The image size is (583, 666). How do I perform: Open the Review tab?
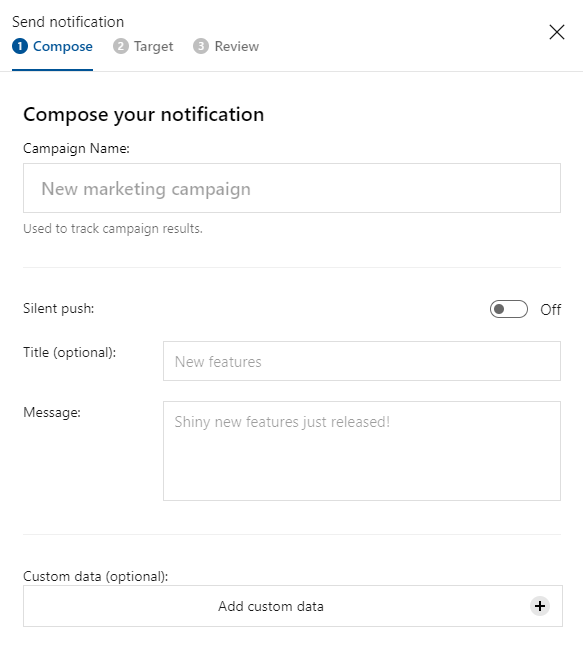(x=226, y=46)
